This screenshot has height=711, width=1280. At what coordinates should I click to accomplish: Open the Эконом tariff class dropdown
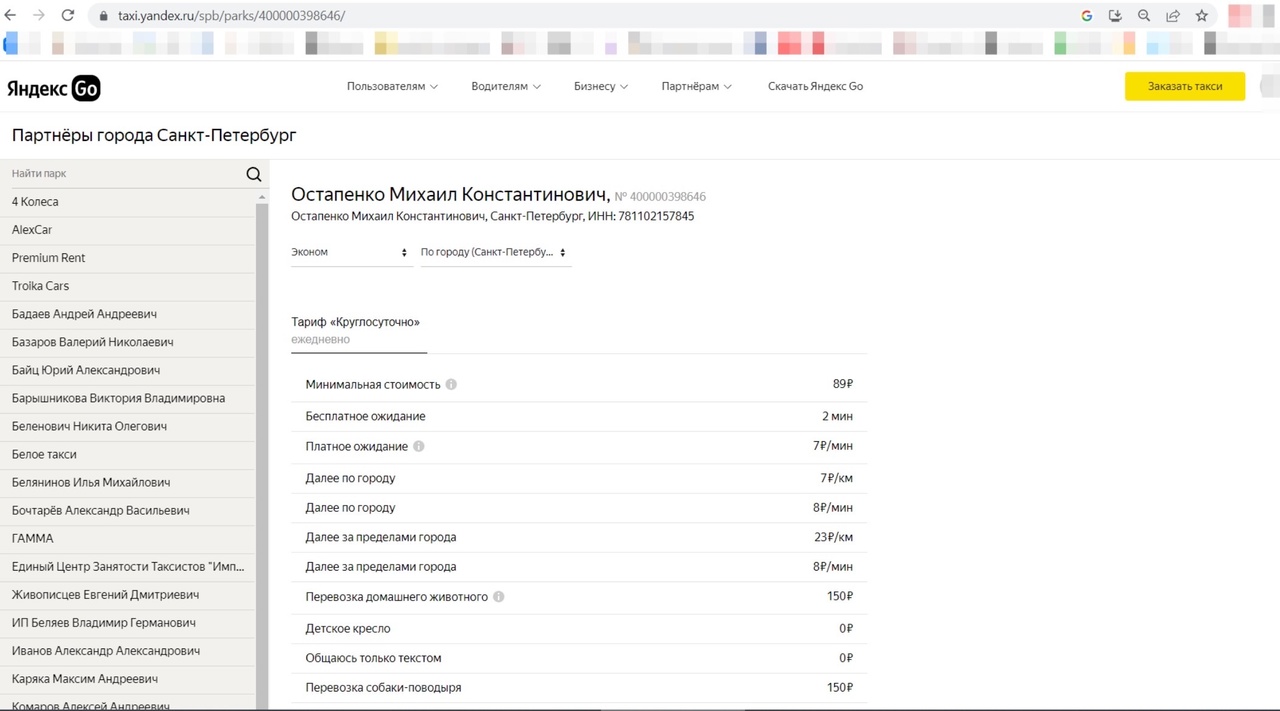coord(350,252)
